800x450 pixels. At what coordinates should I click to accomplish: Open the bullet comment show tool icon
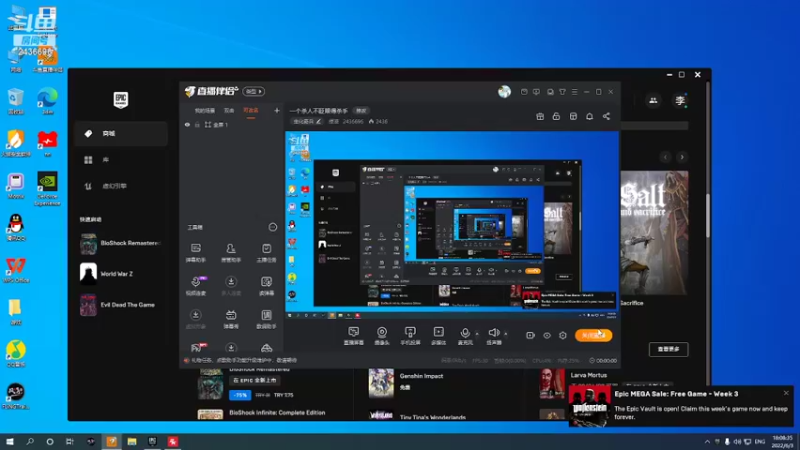pos(231,319)
